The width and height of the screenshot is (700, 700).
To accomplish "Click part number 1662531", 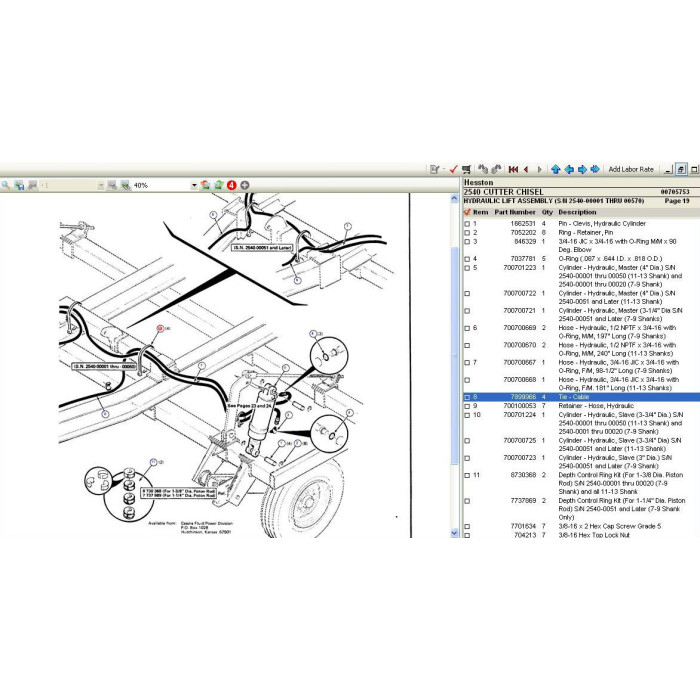I will 523,224.
